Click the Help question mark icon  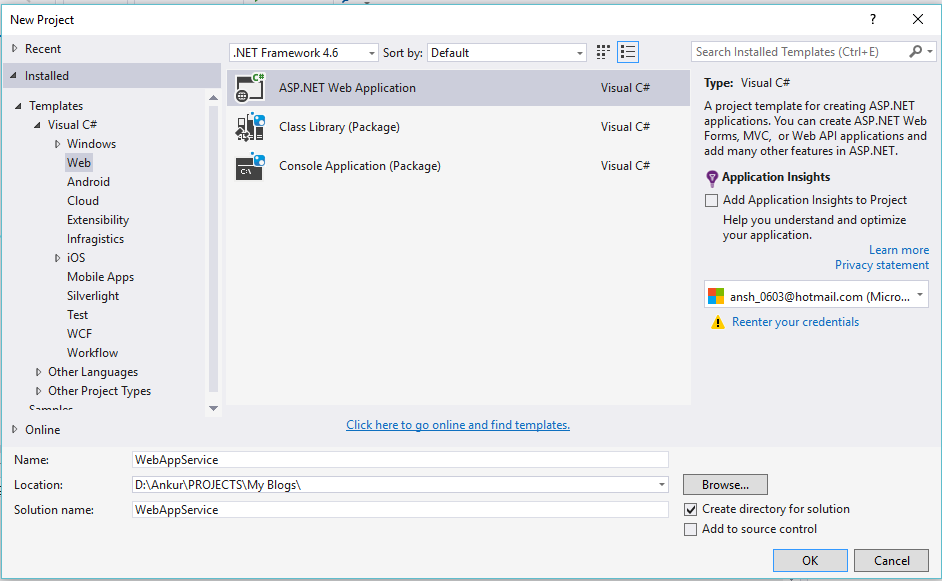pos(873,19)
